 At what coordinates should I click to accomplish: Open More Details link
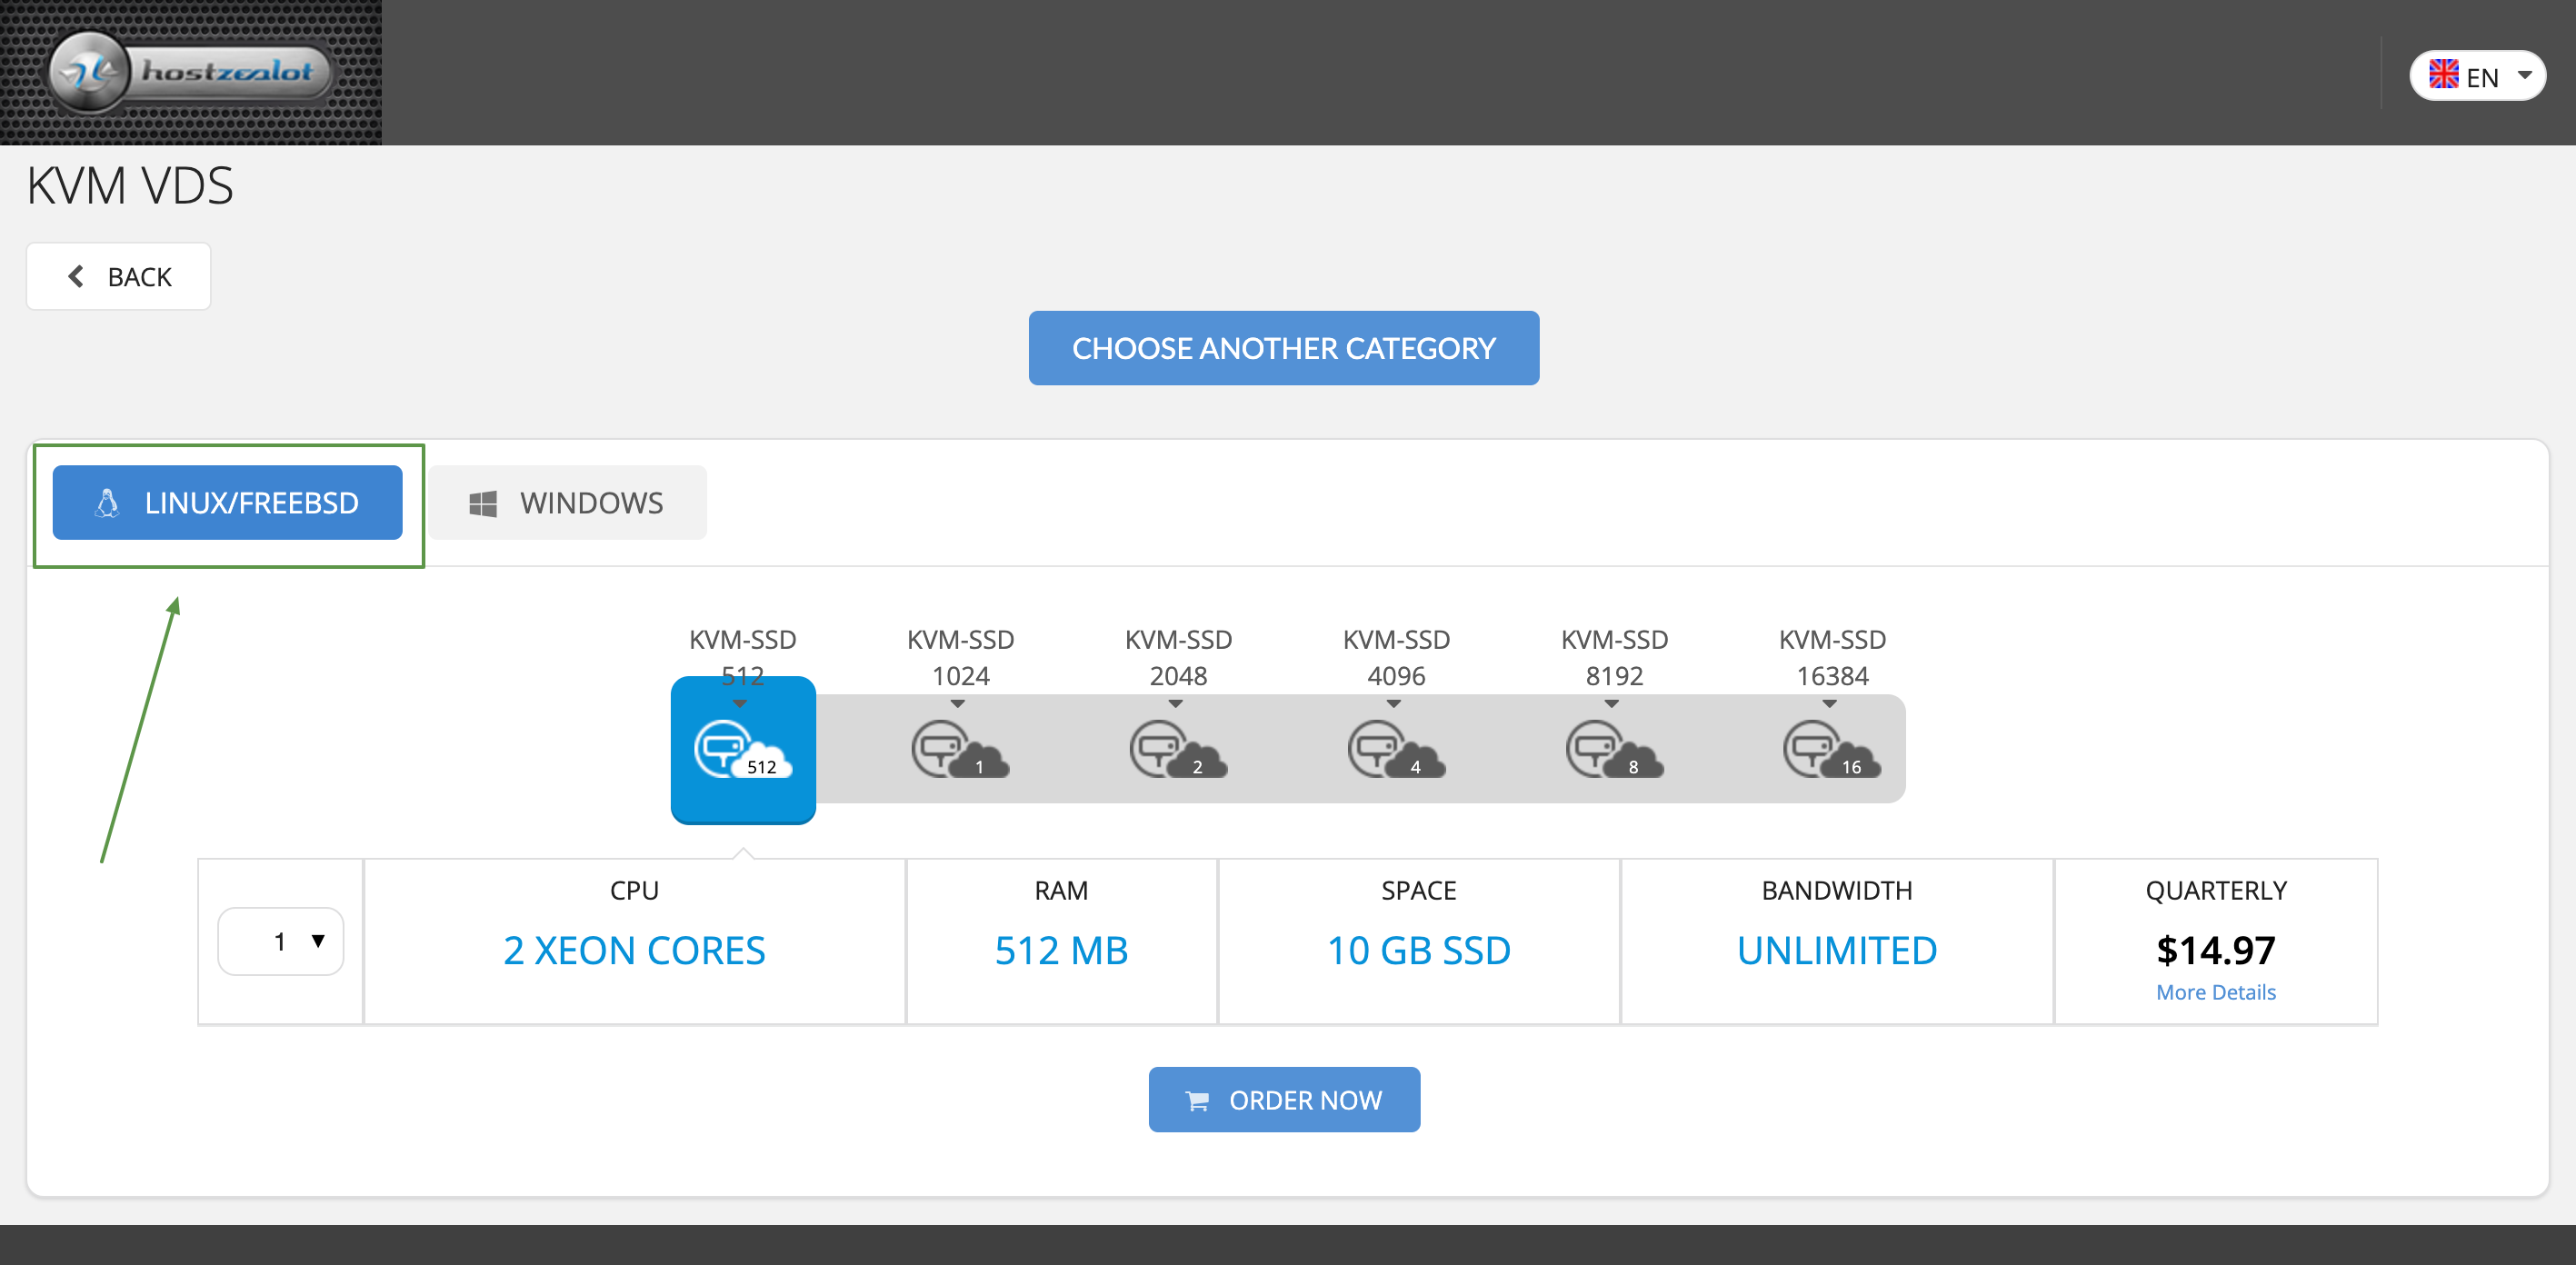coord(2216,991)
